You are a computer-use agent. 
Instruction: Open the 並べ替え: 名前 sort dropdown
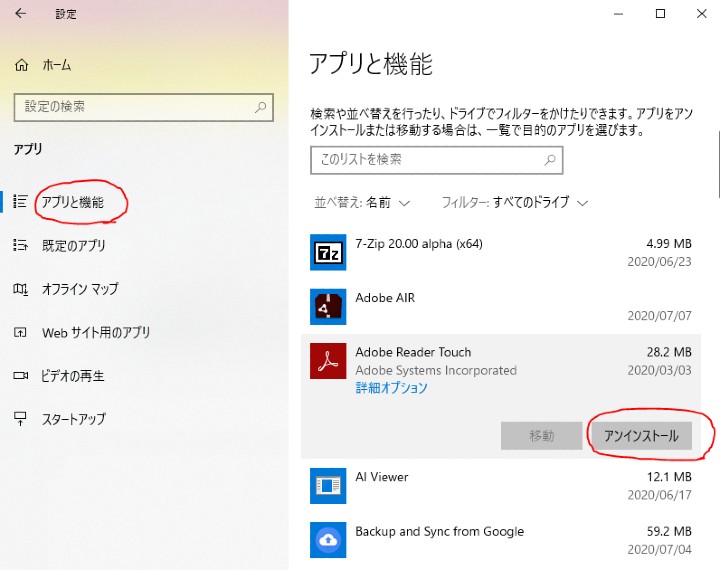tap(362, 203)
